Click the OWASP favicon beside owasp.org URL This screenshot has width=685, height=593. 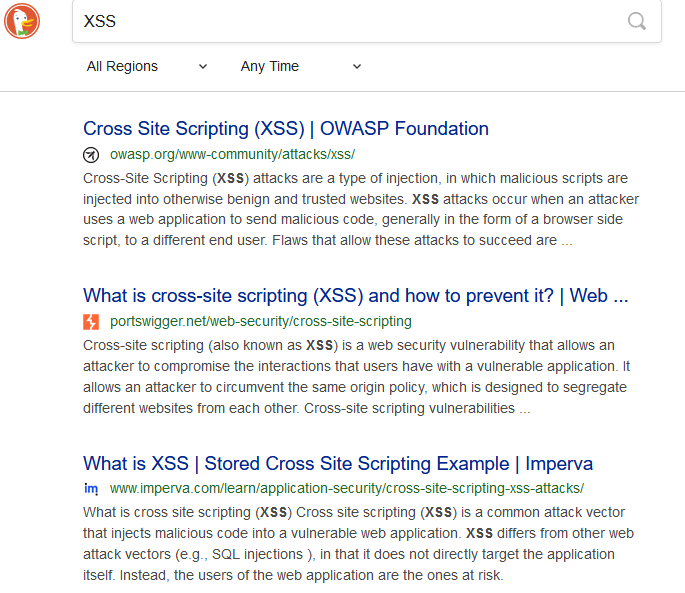(x=91, y=155)
